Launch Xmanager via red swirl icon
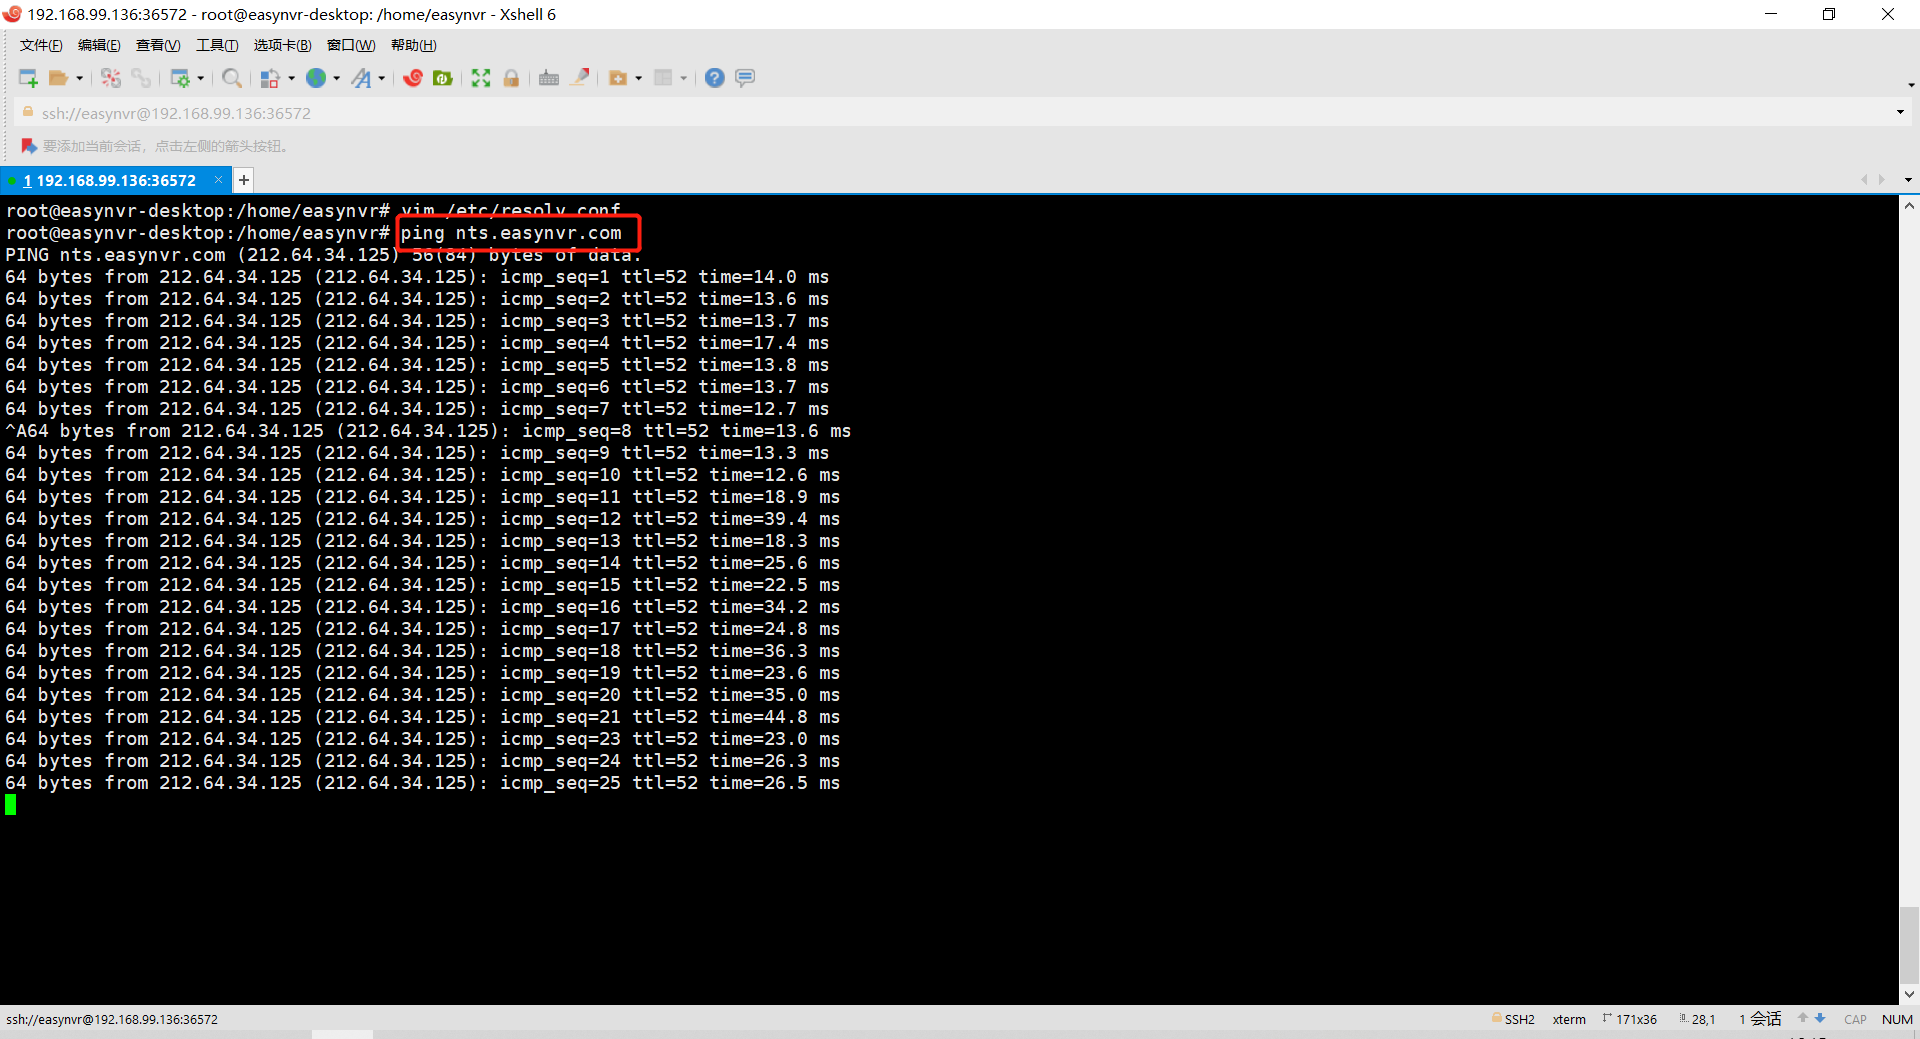 [x=413, y=78]
